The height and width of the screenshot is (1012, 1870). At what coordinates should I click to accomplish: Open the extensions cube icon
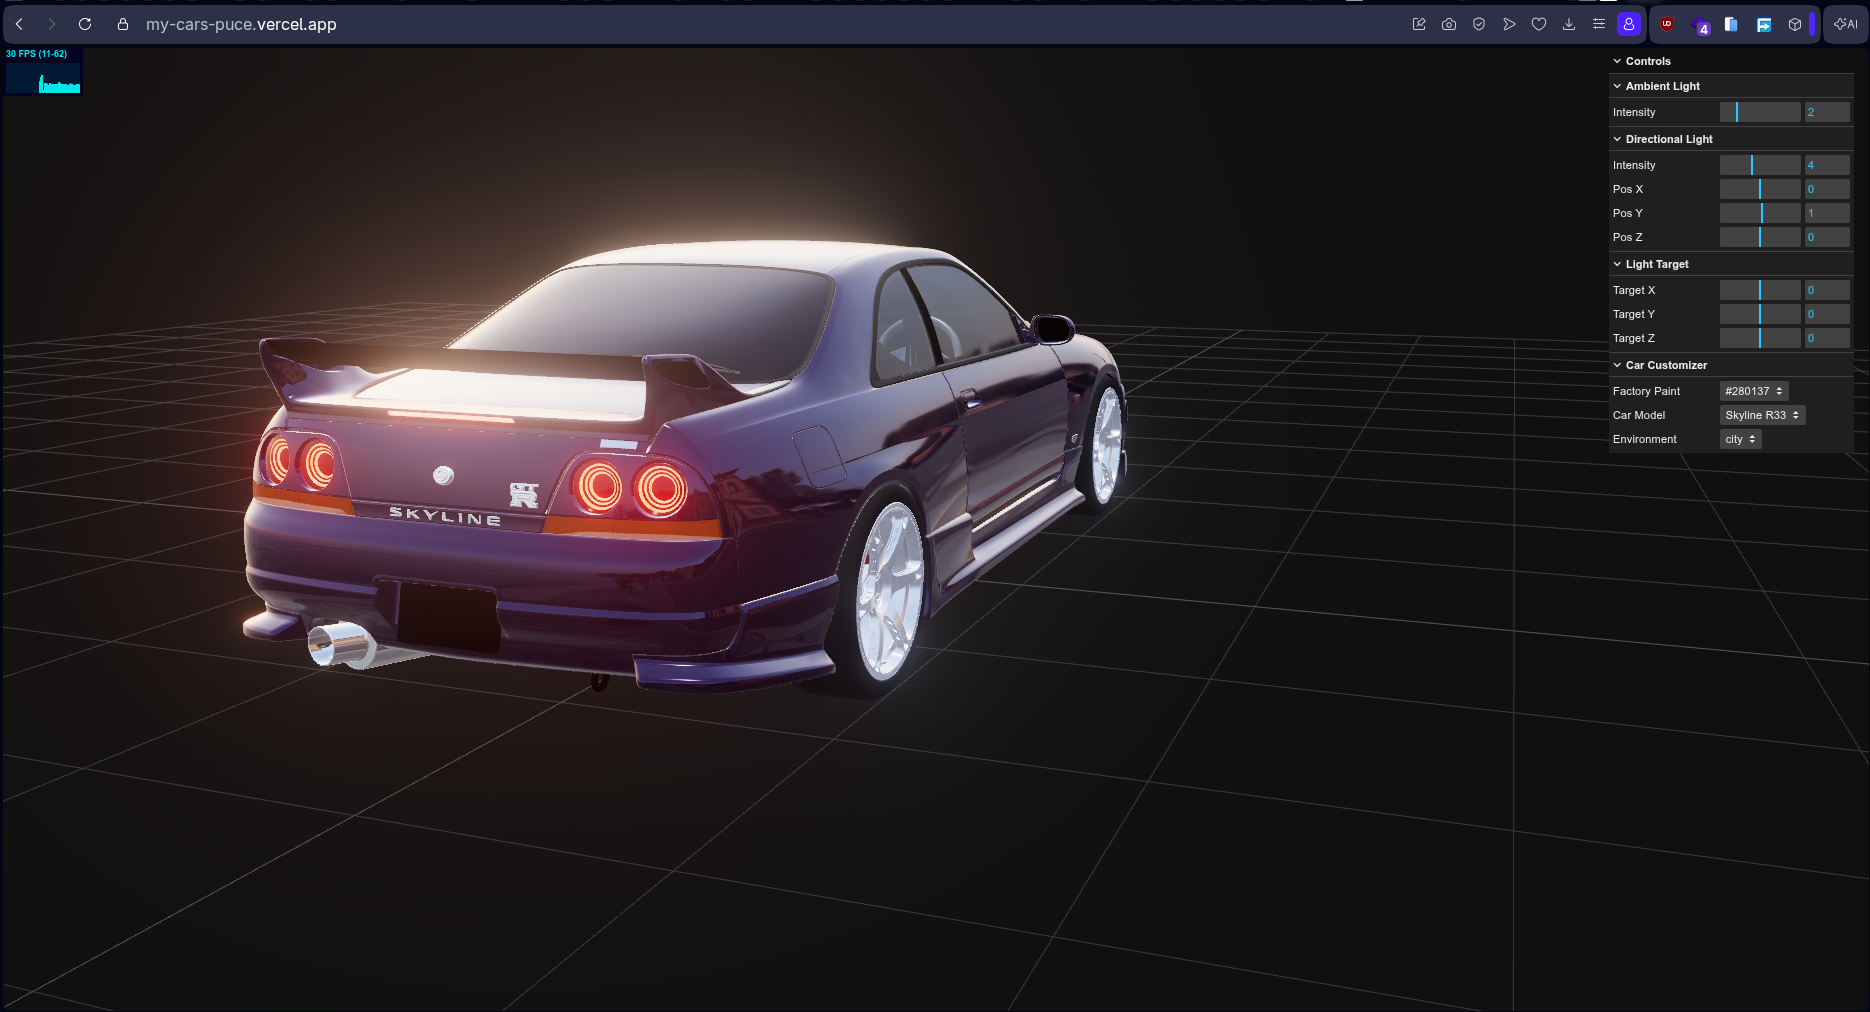coord(1795,24)
